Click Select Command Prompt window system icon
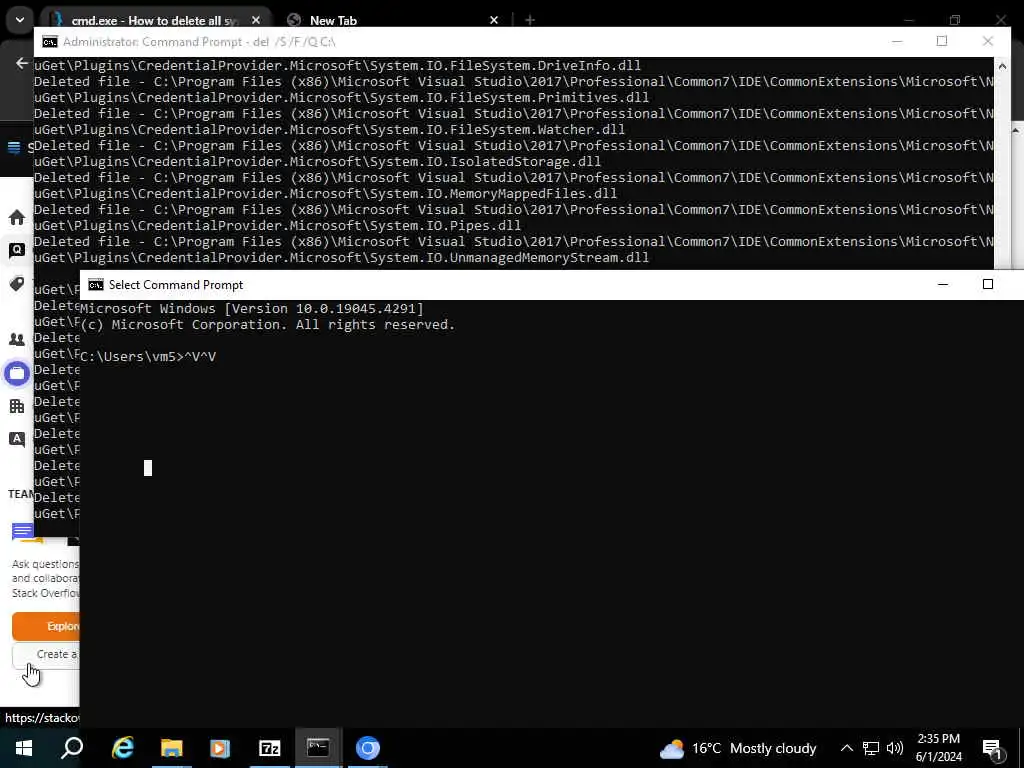Screen dimensions: 1024x768 96,285
